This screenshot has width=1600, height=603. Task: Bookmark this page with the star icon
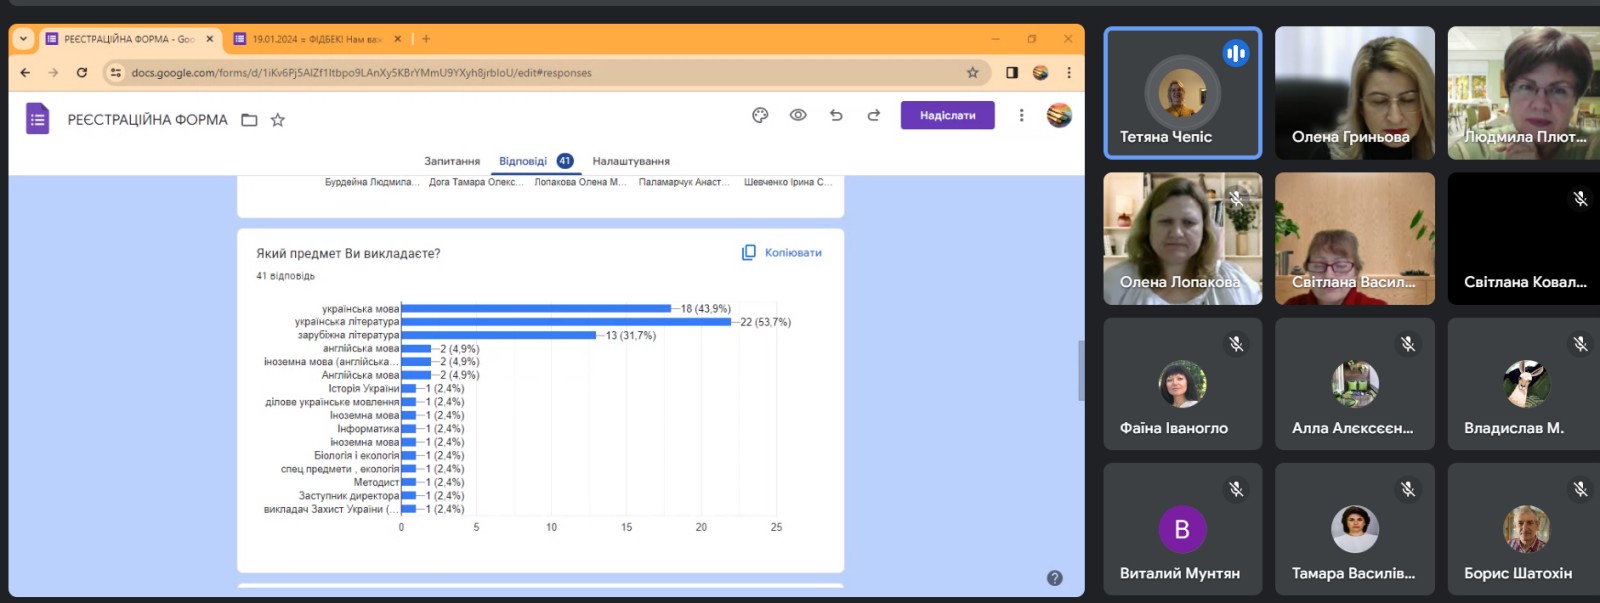click(x=972, y=72)
